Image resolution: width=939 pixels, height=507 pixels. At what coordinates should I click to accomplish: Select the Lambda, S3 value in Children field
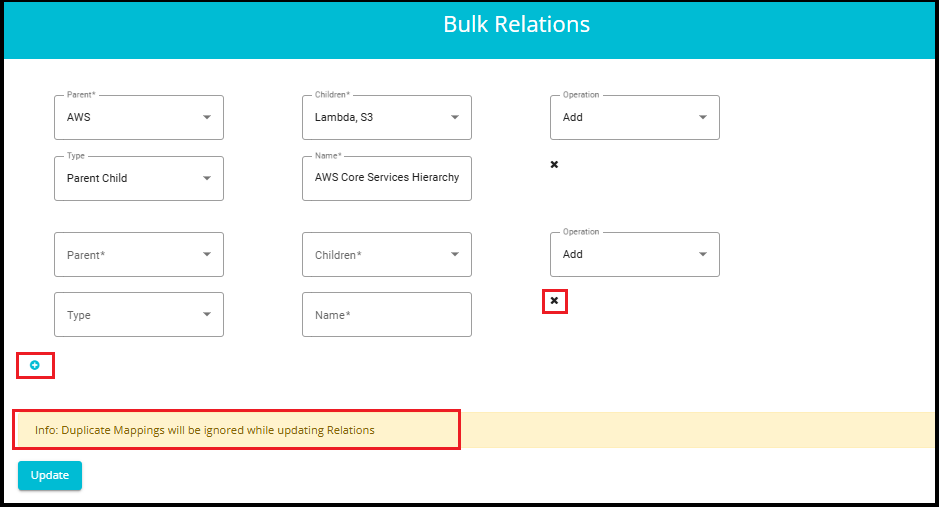pyautogui.click(x=344, y=117)
